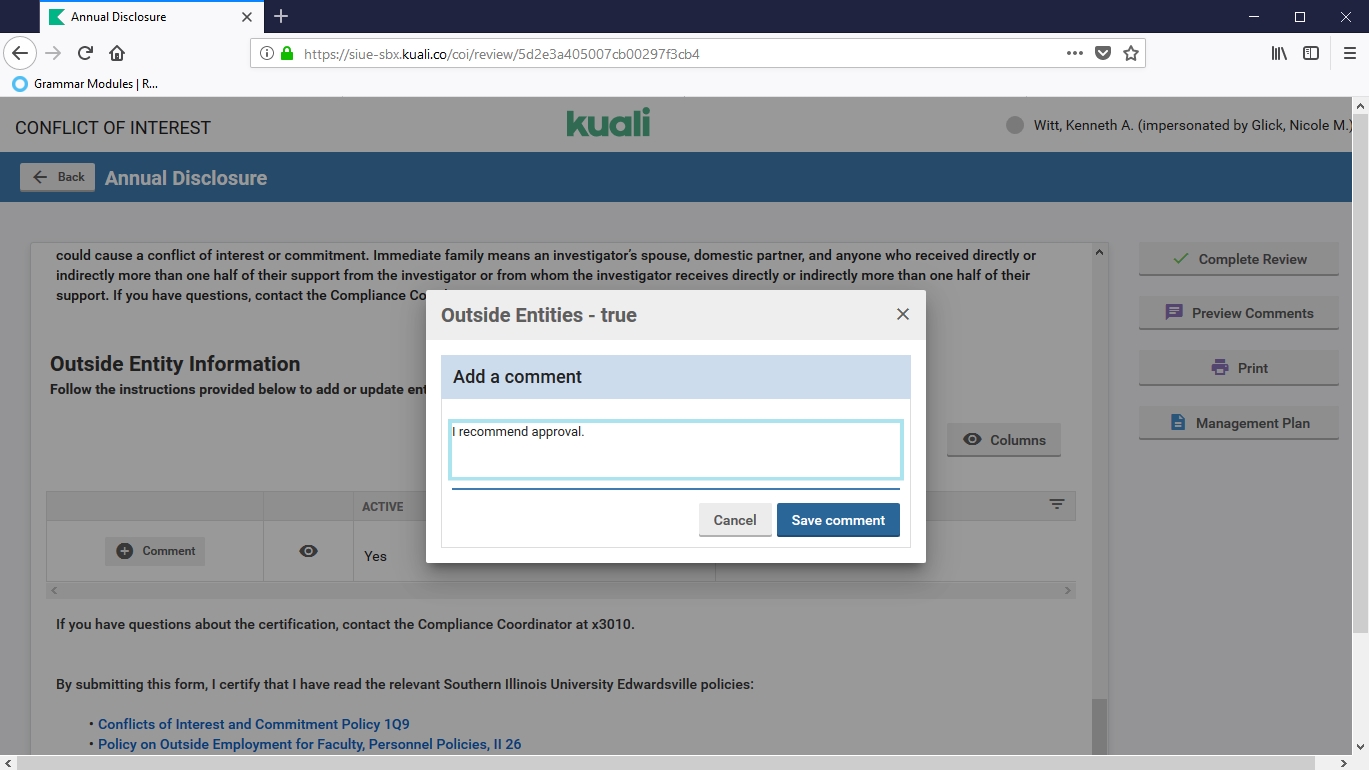Click Save comment button

pos(837,520)
